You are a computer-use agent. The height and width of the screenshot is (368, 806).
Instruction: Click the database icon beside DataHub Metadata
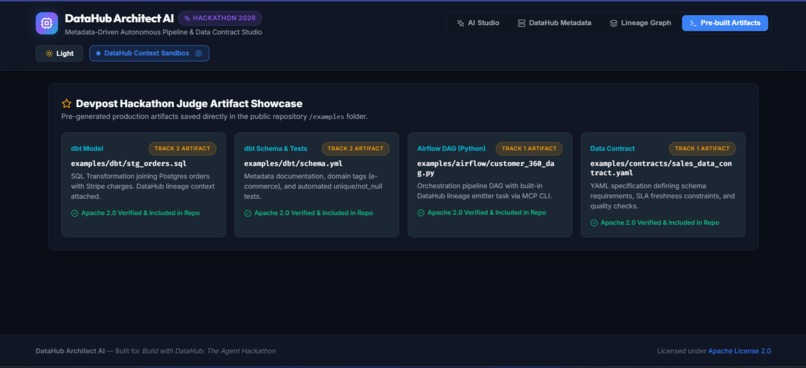tap(521, 23)
